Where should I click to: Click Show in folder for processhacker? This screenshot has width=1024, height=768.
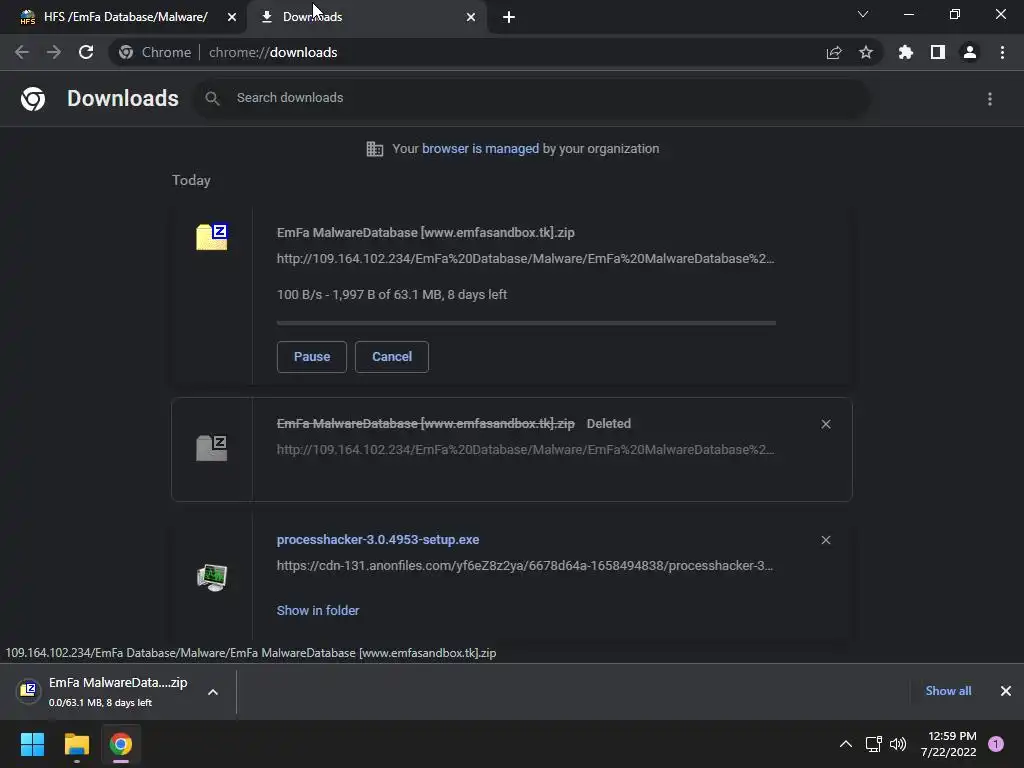point(318,611)
